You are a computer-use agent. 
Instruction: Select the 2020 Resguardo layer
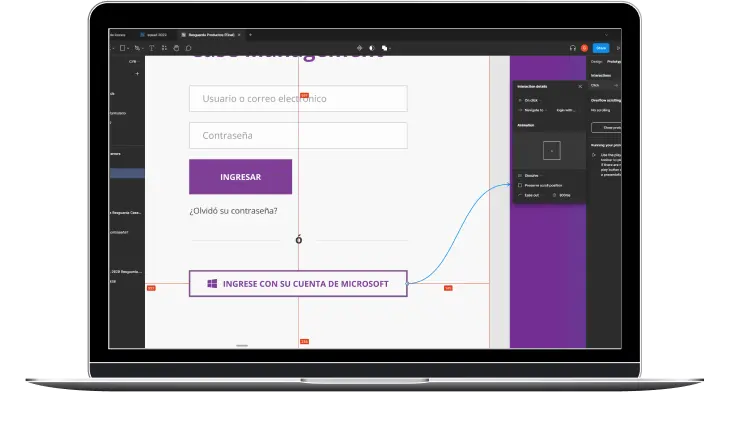point(126,271)
